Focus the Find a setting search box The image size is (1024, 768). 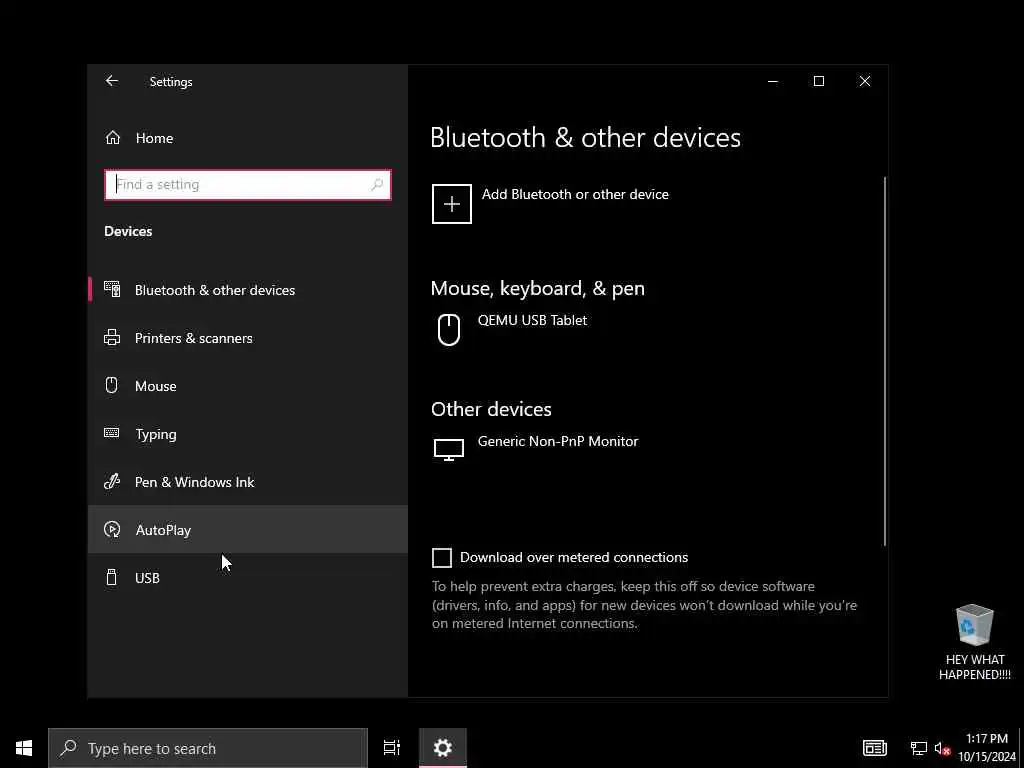tap(248, 185)
